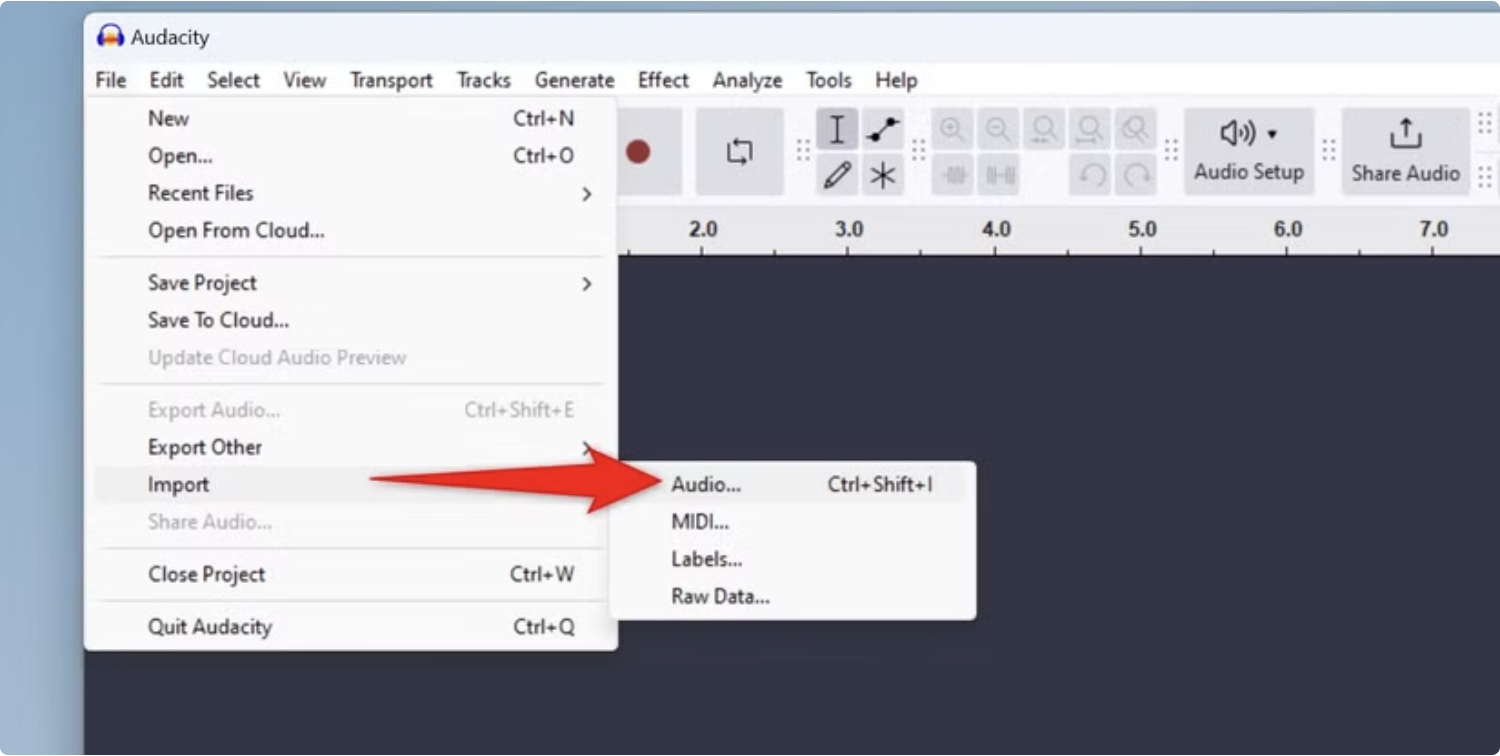Click the Share Audio button
This screenshot has height=756, width=1500.
(1406, 152)
